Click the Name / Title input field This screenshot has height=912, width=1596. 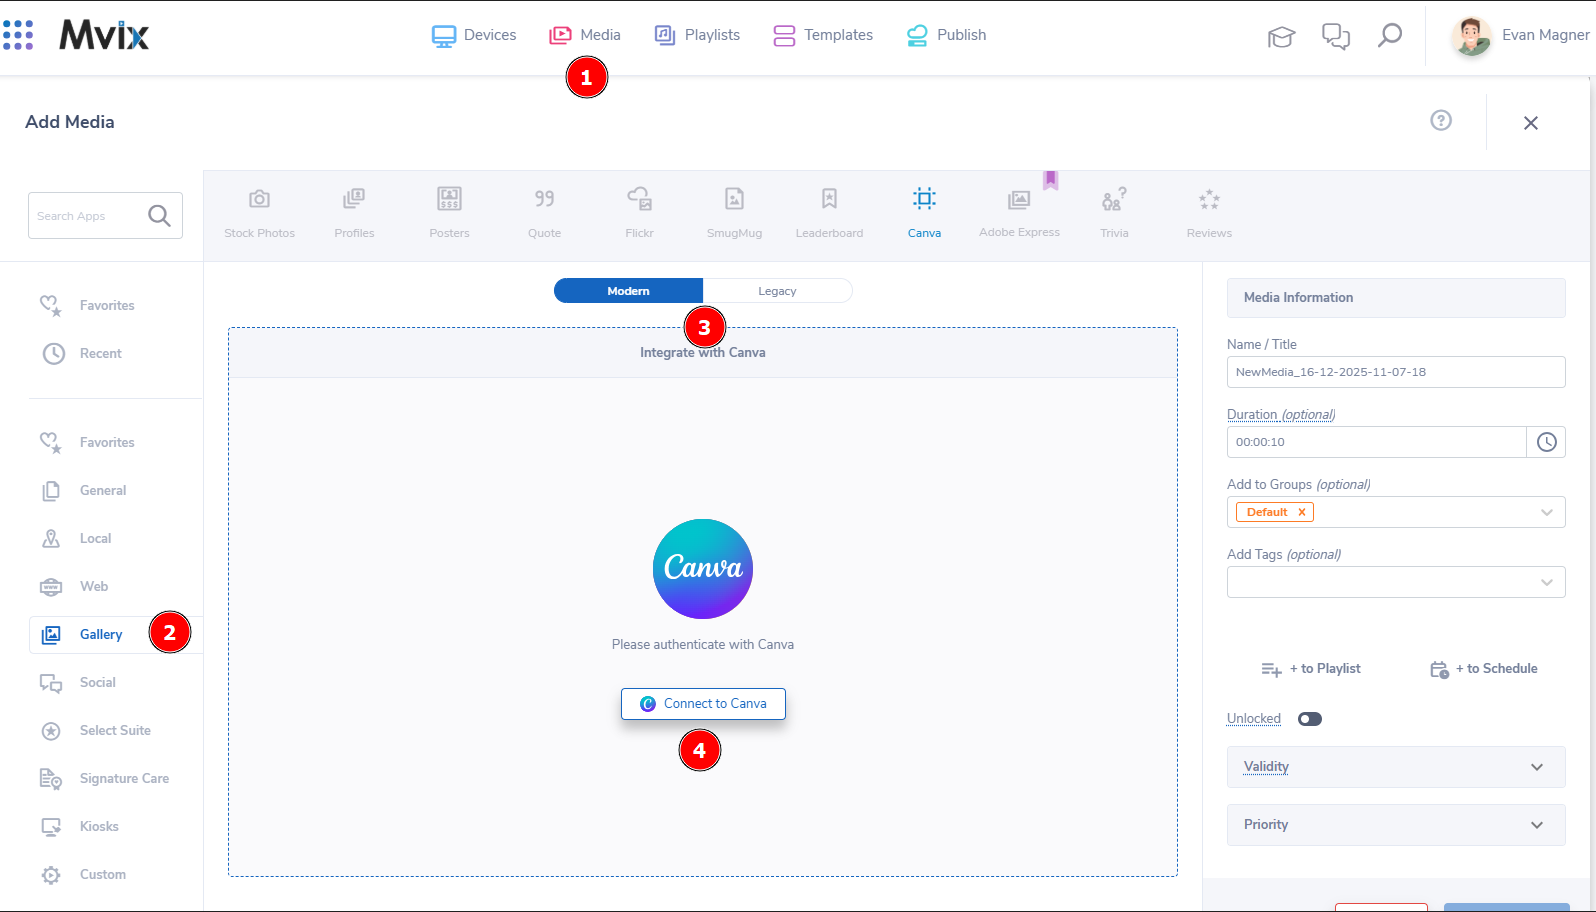tap(1396, 372)
